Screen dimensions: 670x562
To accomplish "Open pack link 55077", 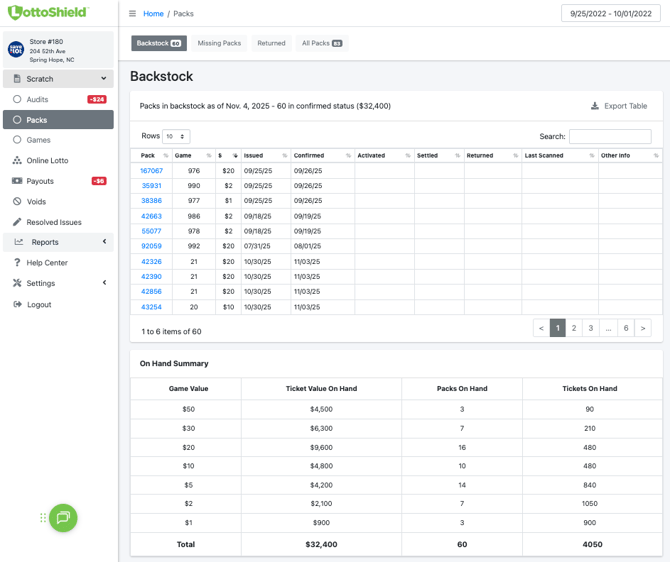I will tap(151, 231).
